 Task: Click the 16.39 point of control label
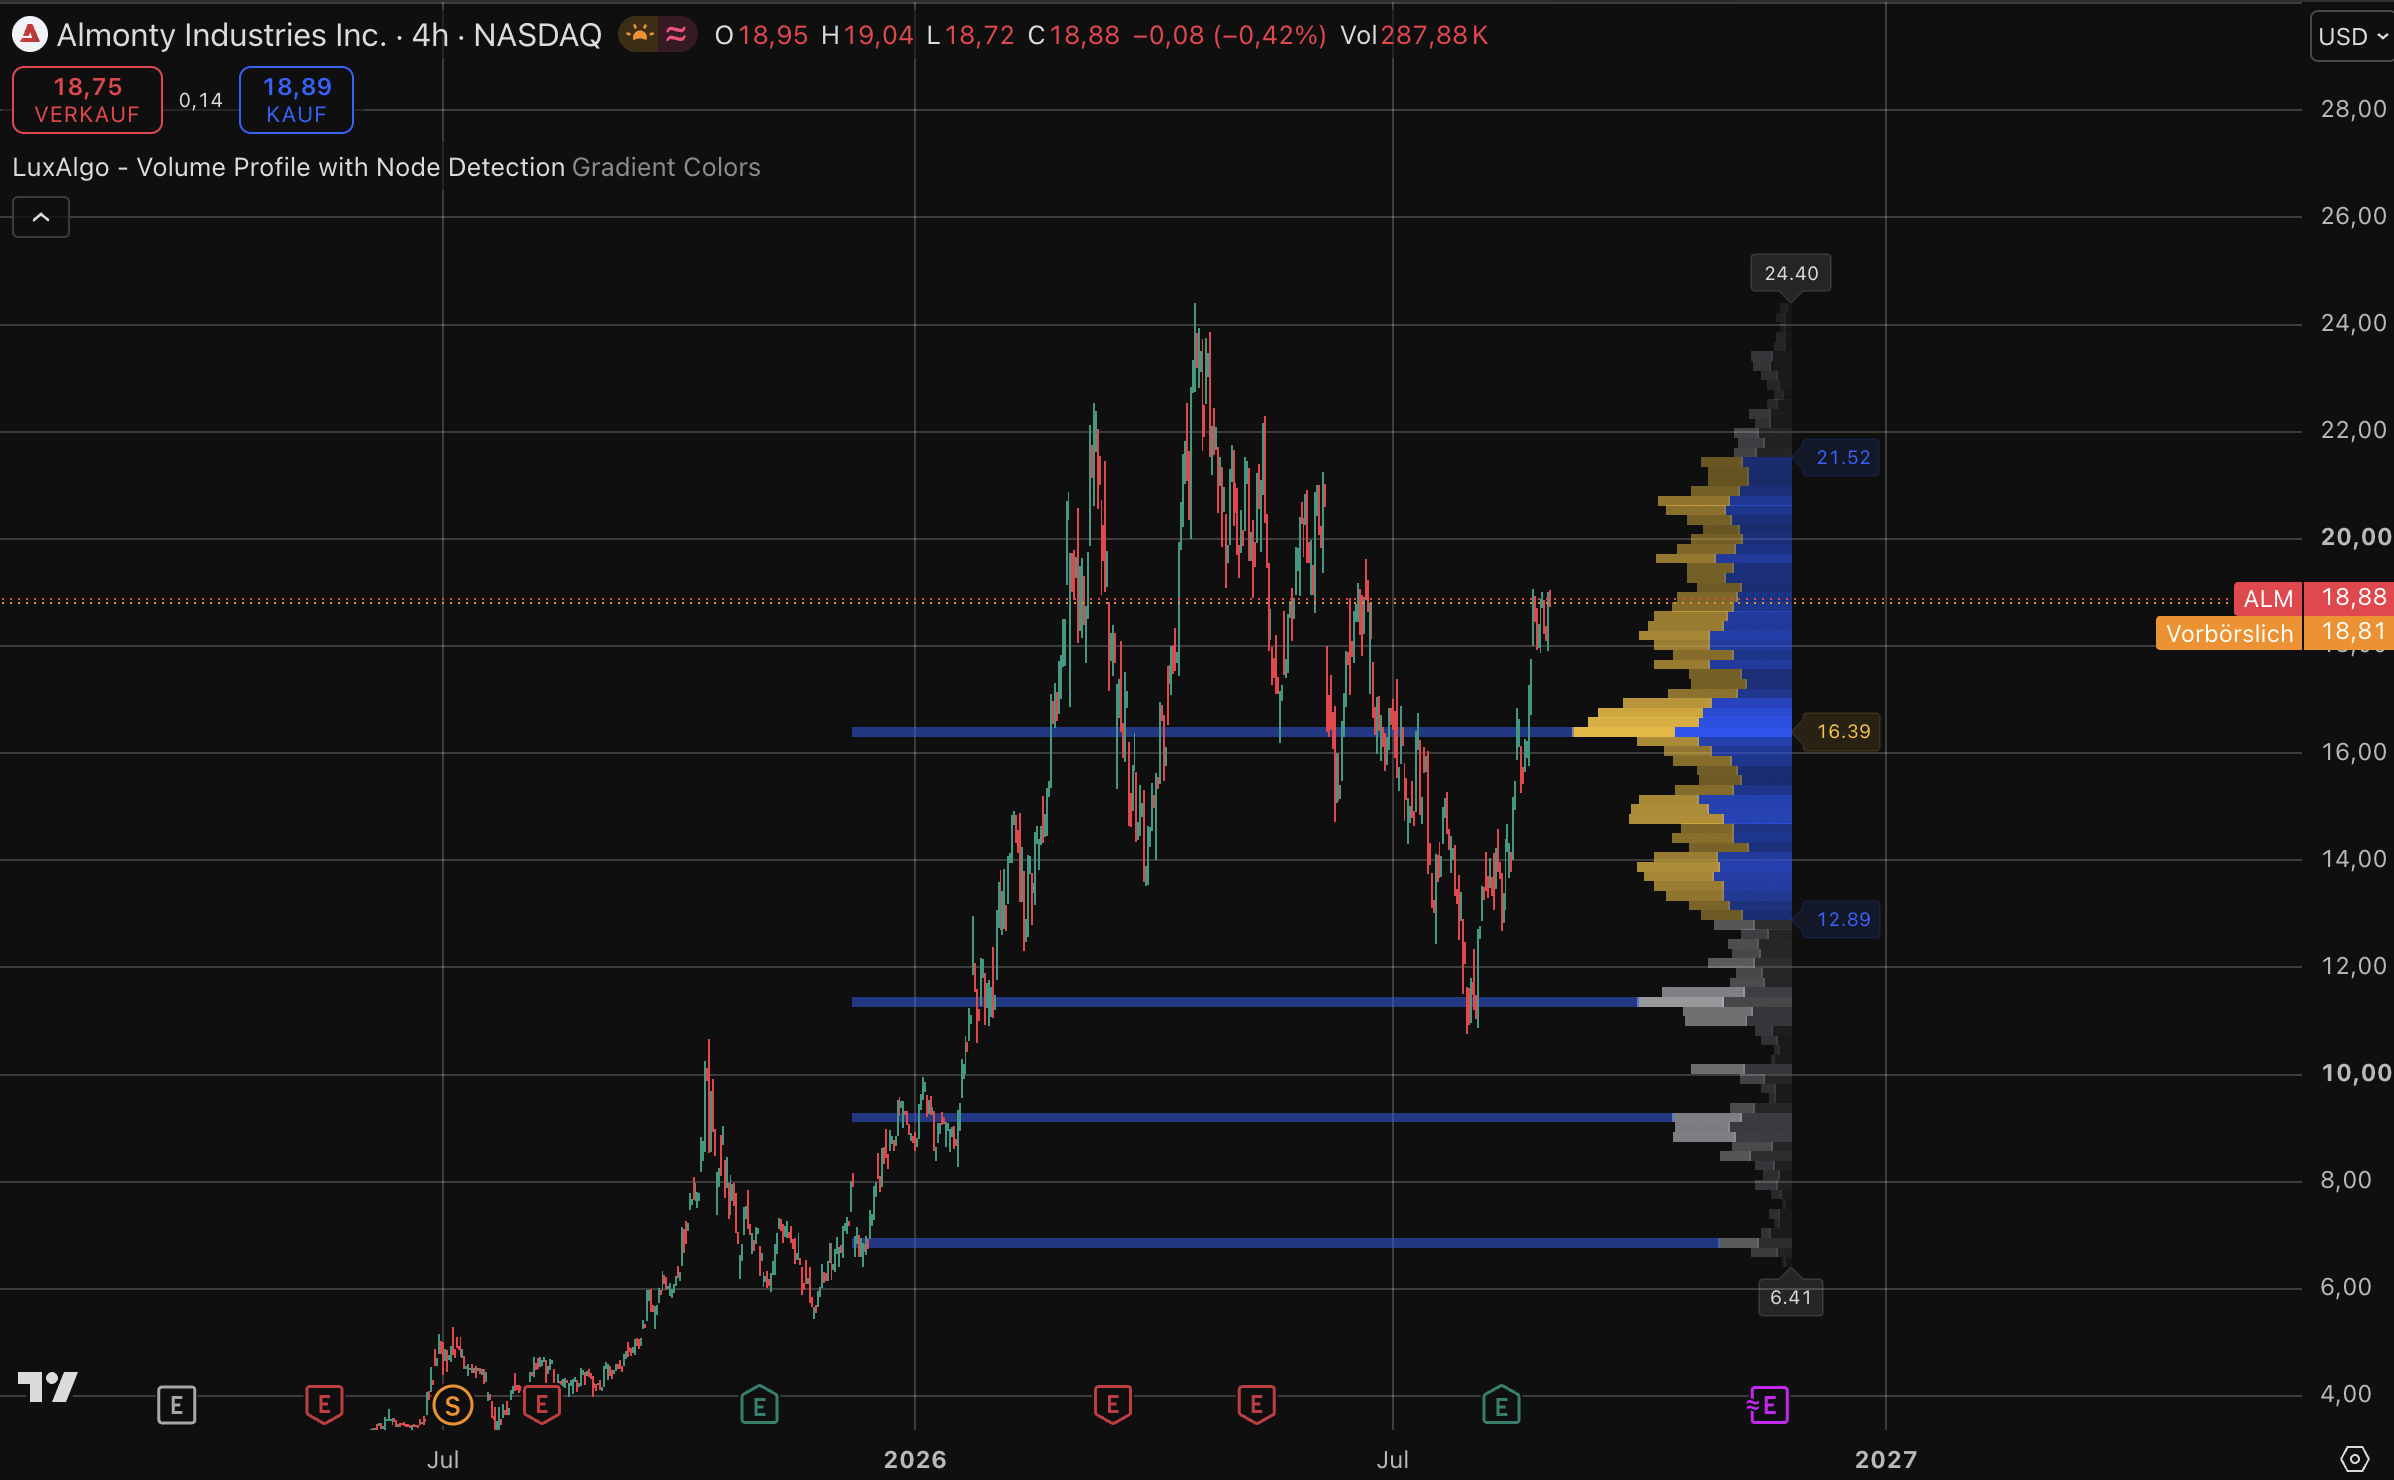click(x=1843, y=731)
